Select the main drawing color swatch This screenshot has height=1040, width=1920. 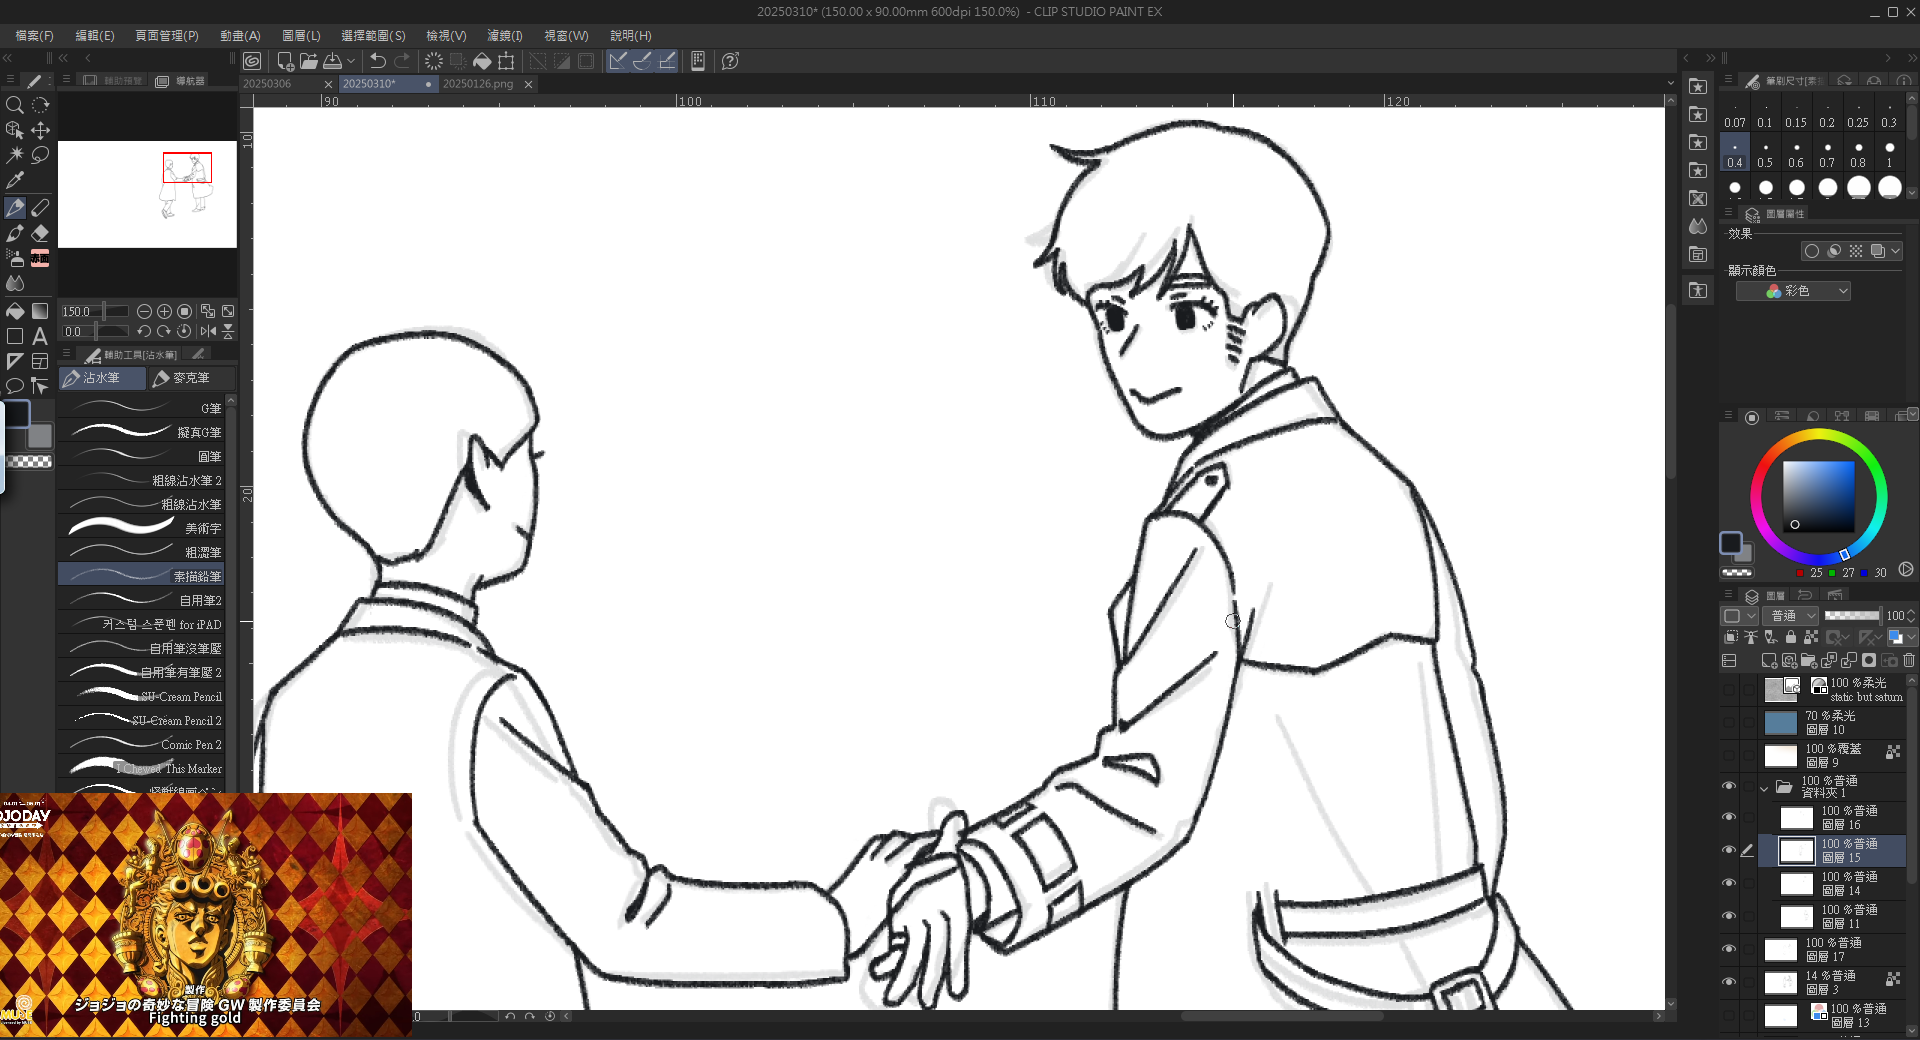click(1730, 542)
